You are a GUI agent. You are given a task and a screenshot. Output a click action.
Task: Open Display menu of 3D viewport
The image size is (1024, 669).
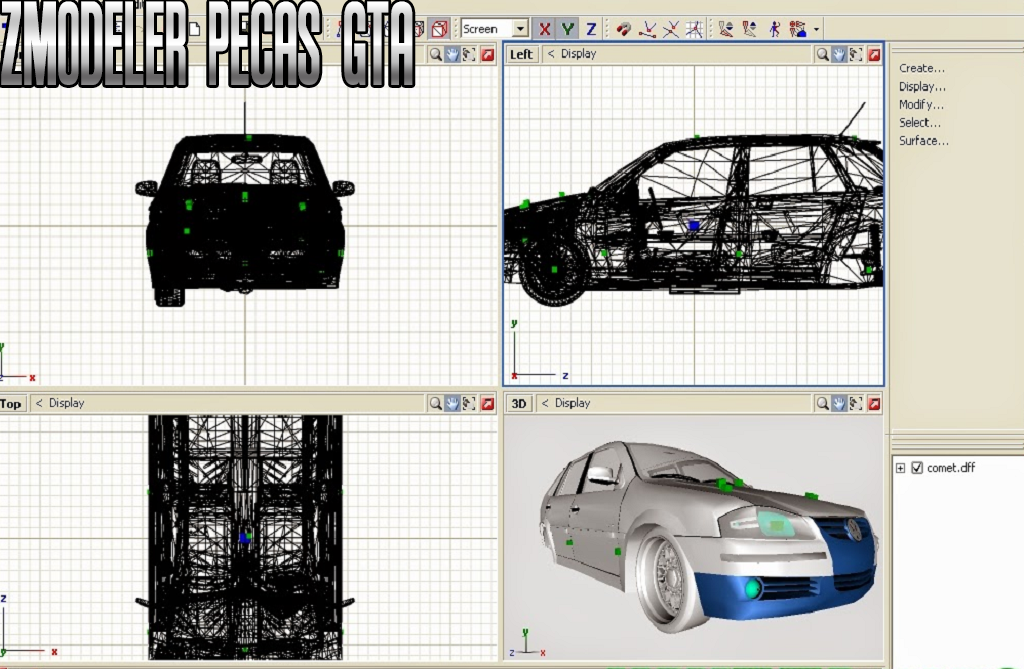(x=573, y=403)
